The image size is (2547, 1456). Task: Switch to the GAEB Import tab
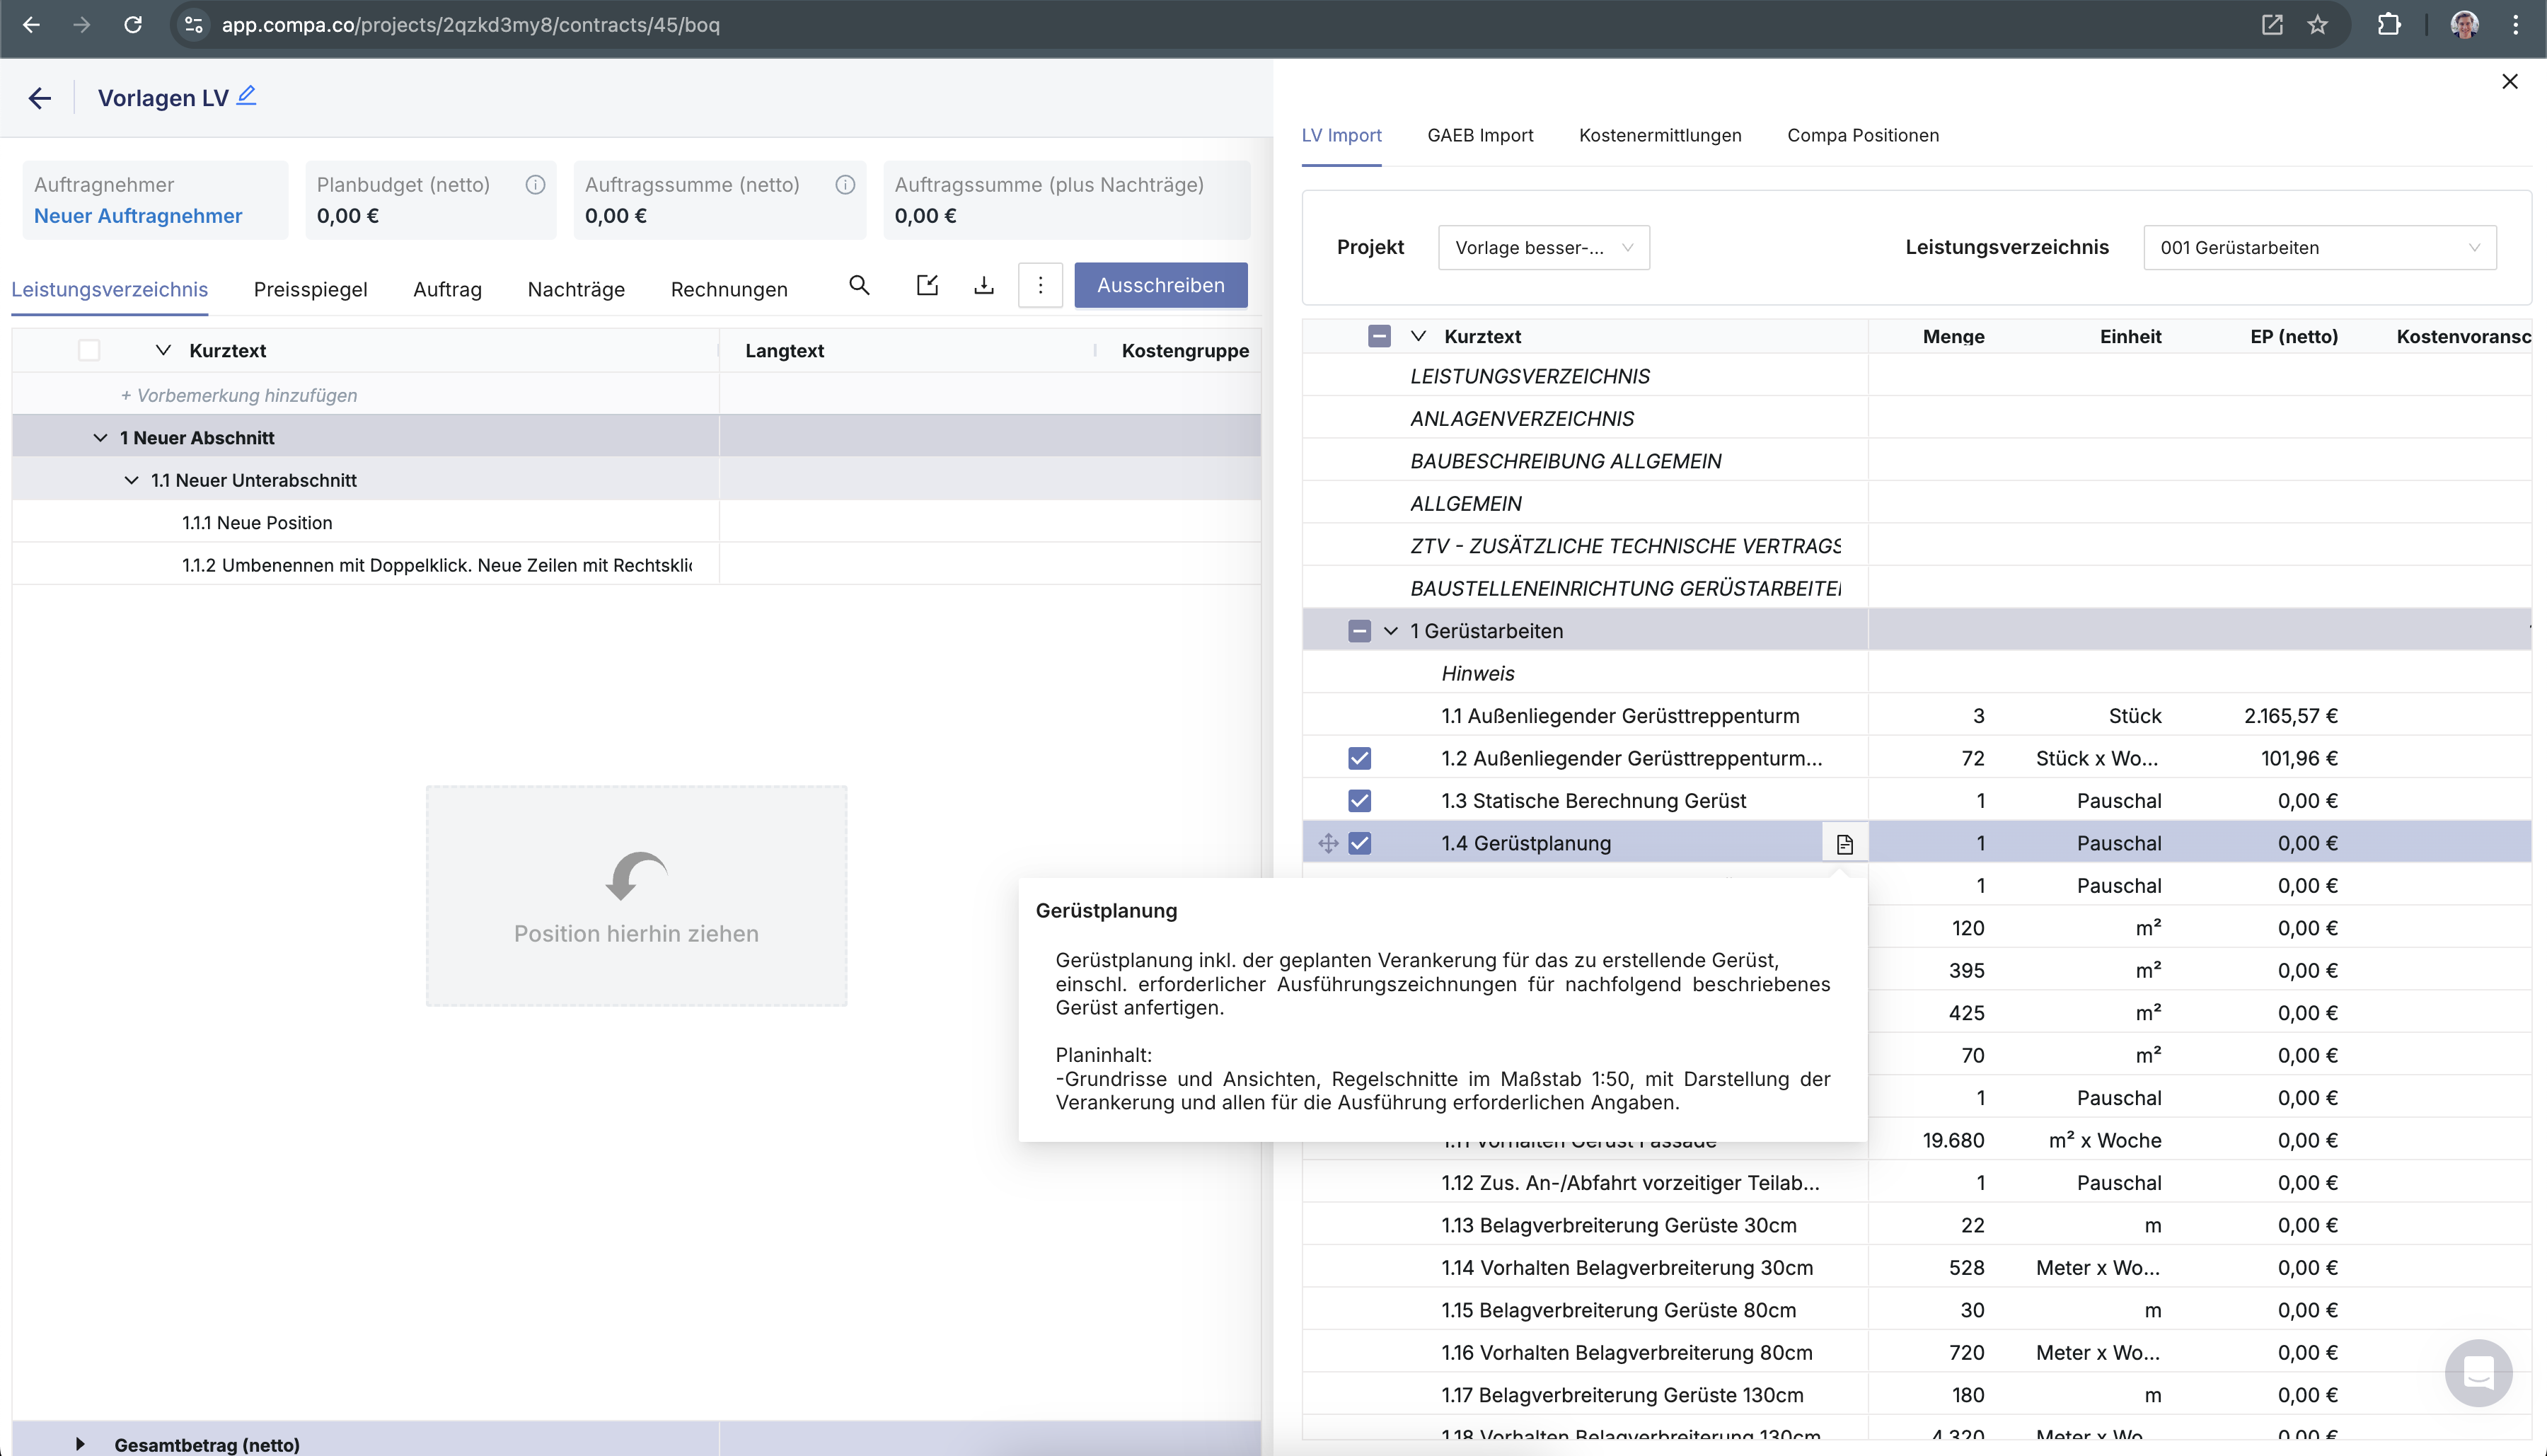(1480, 135)
